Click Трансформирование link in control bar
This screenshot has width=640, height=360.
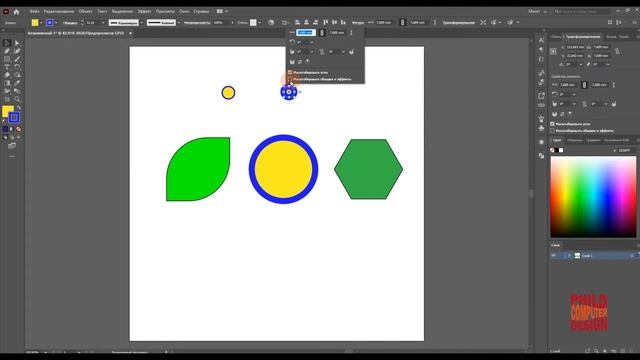click(x=459, y=23)
